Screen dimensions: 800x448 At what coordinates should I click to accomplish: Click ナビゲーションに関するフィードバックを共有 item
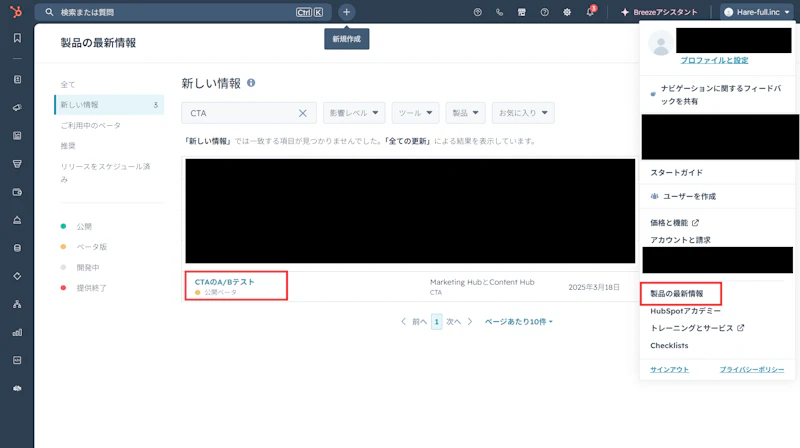click(x=716, y=95)
